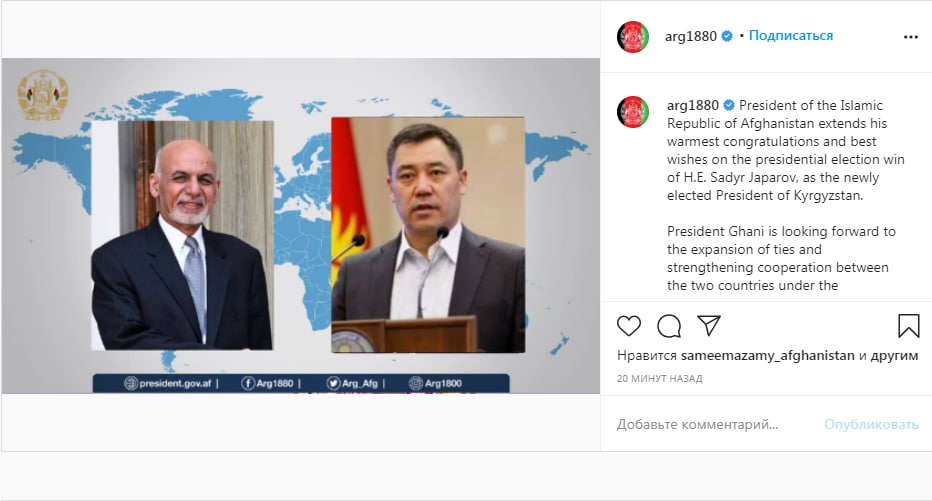This screenshot has width=932, height=501.
Task: Open the three-dot options menu
Action: 911,37
